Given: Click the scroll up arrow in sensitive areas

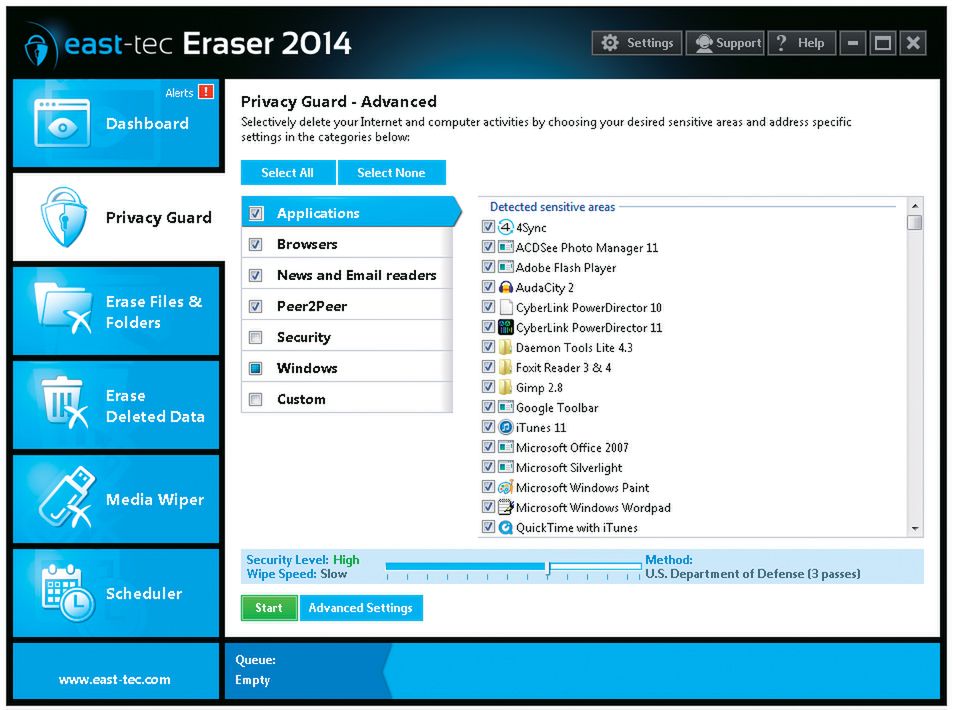Looking at the screenshot, I should tap(915, 205).
